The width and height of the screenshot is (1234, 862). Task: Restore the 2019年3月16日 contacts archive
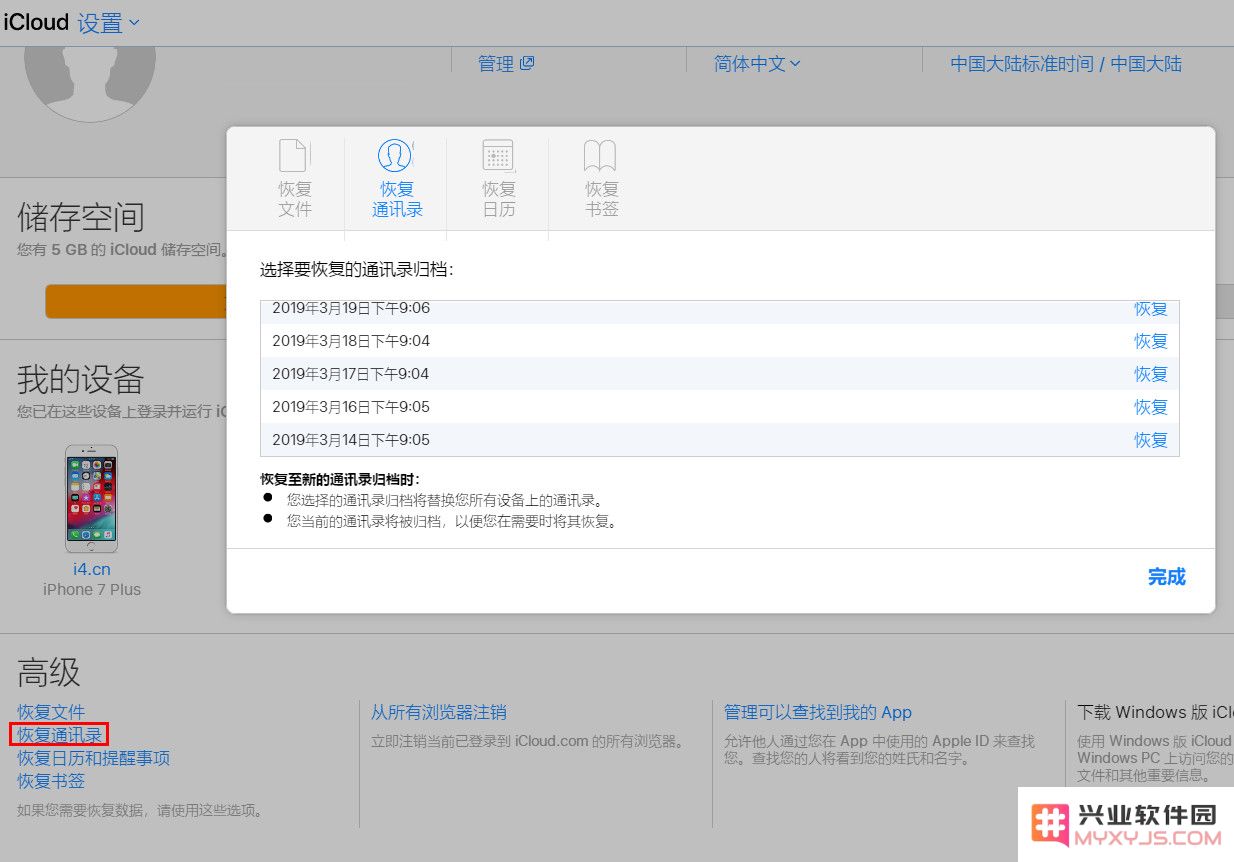pyautogui.click(x=1150, y=407)
